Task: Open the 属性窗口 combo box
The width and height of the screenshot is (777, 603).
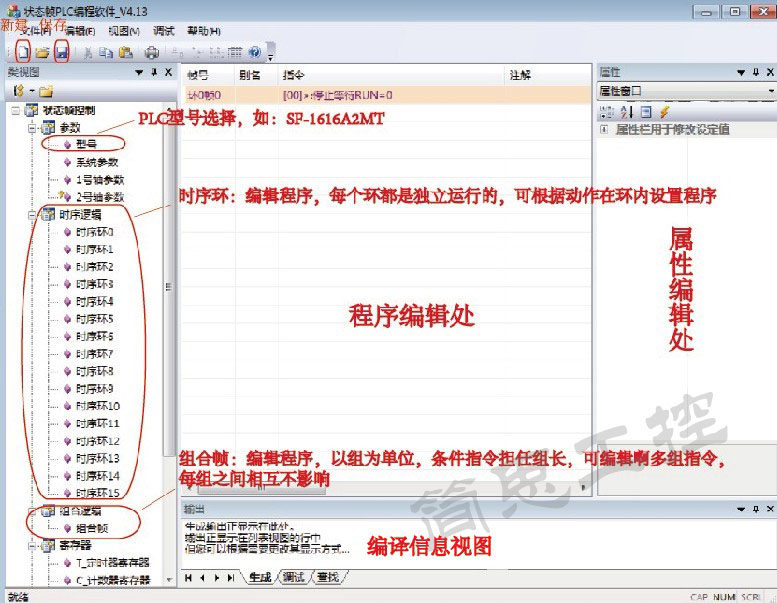Action: pyautogui.click(x=686, y=91)
